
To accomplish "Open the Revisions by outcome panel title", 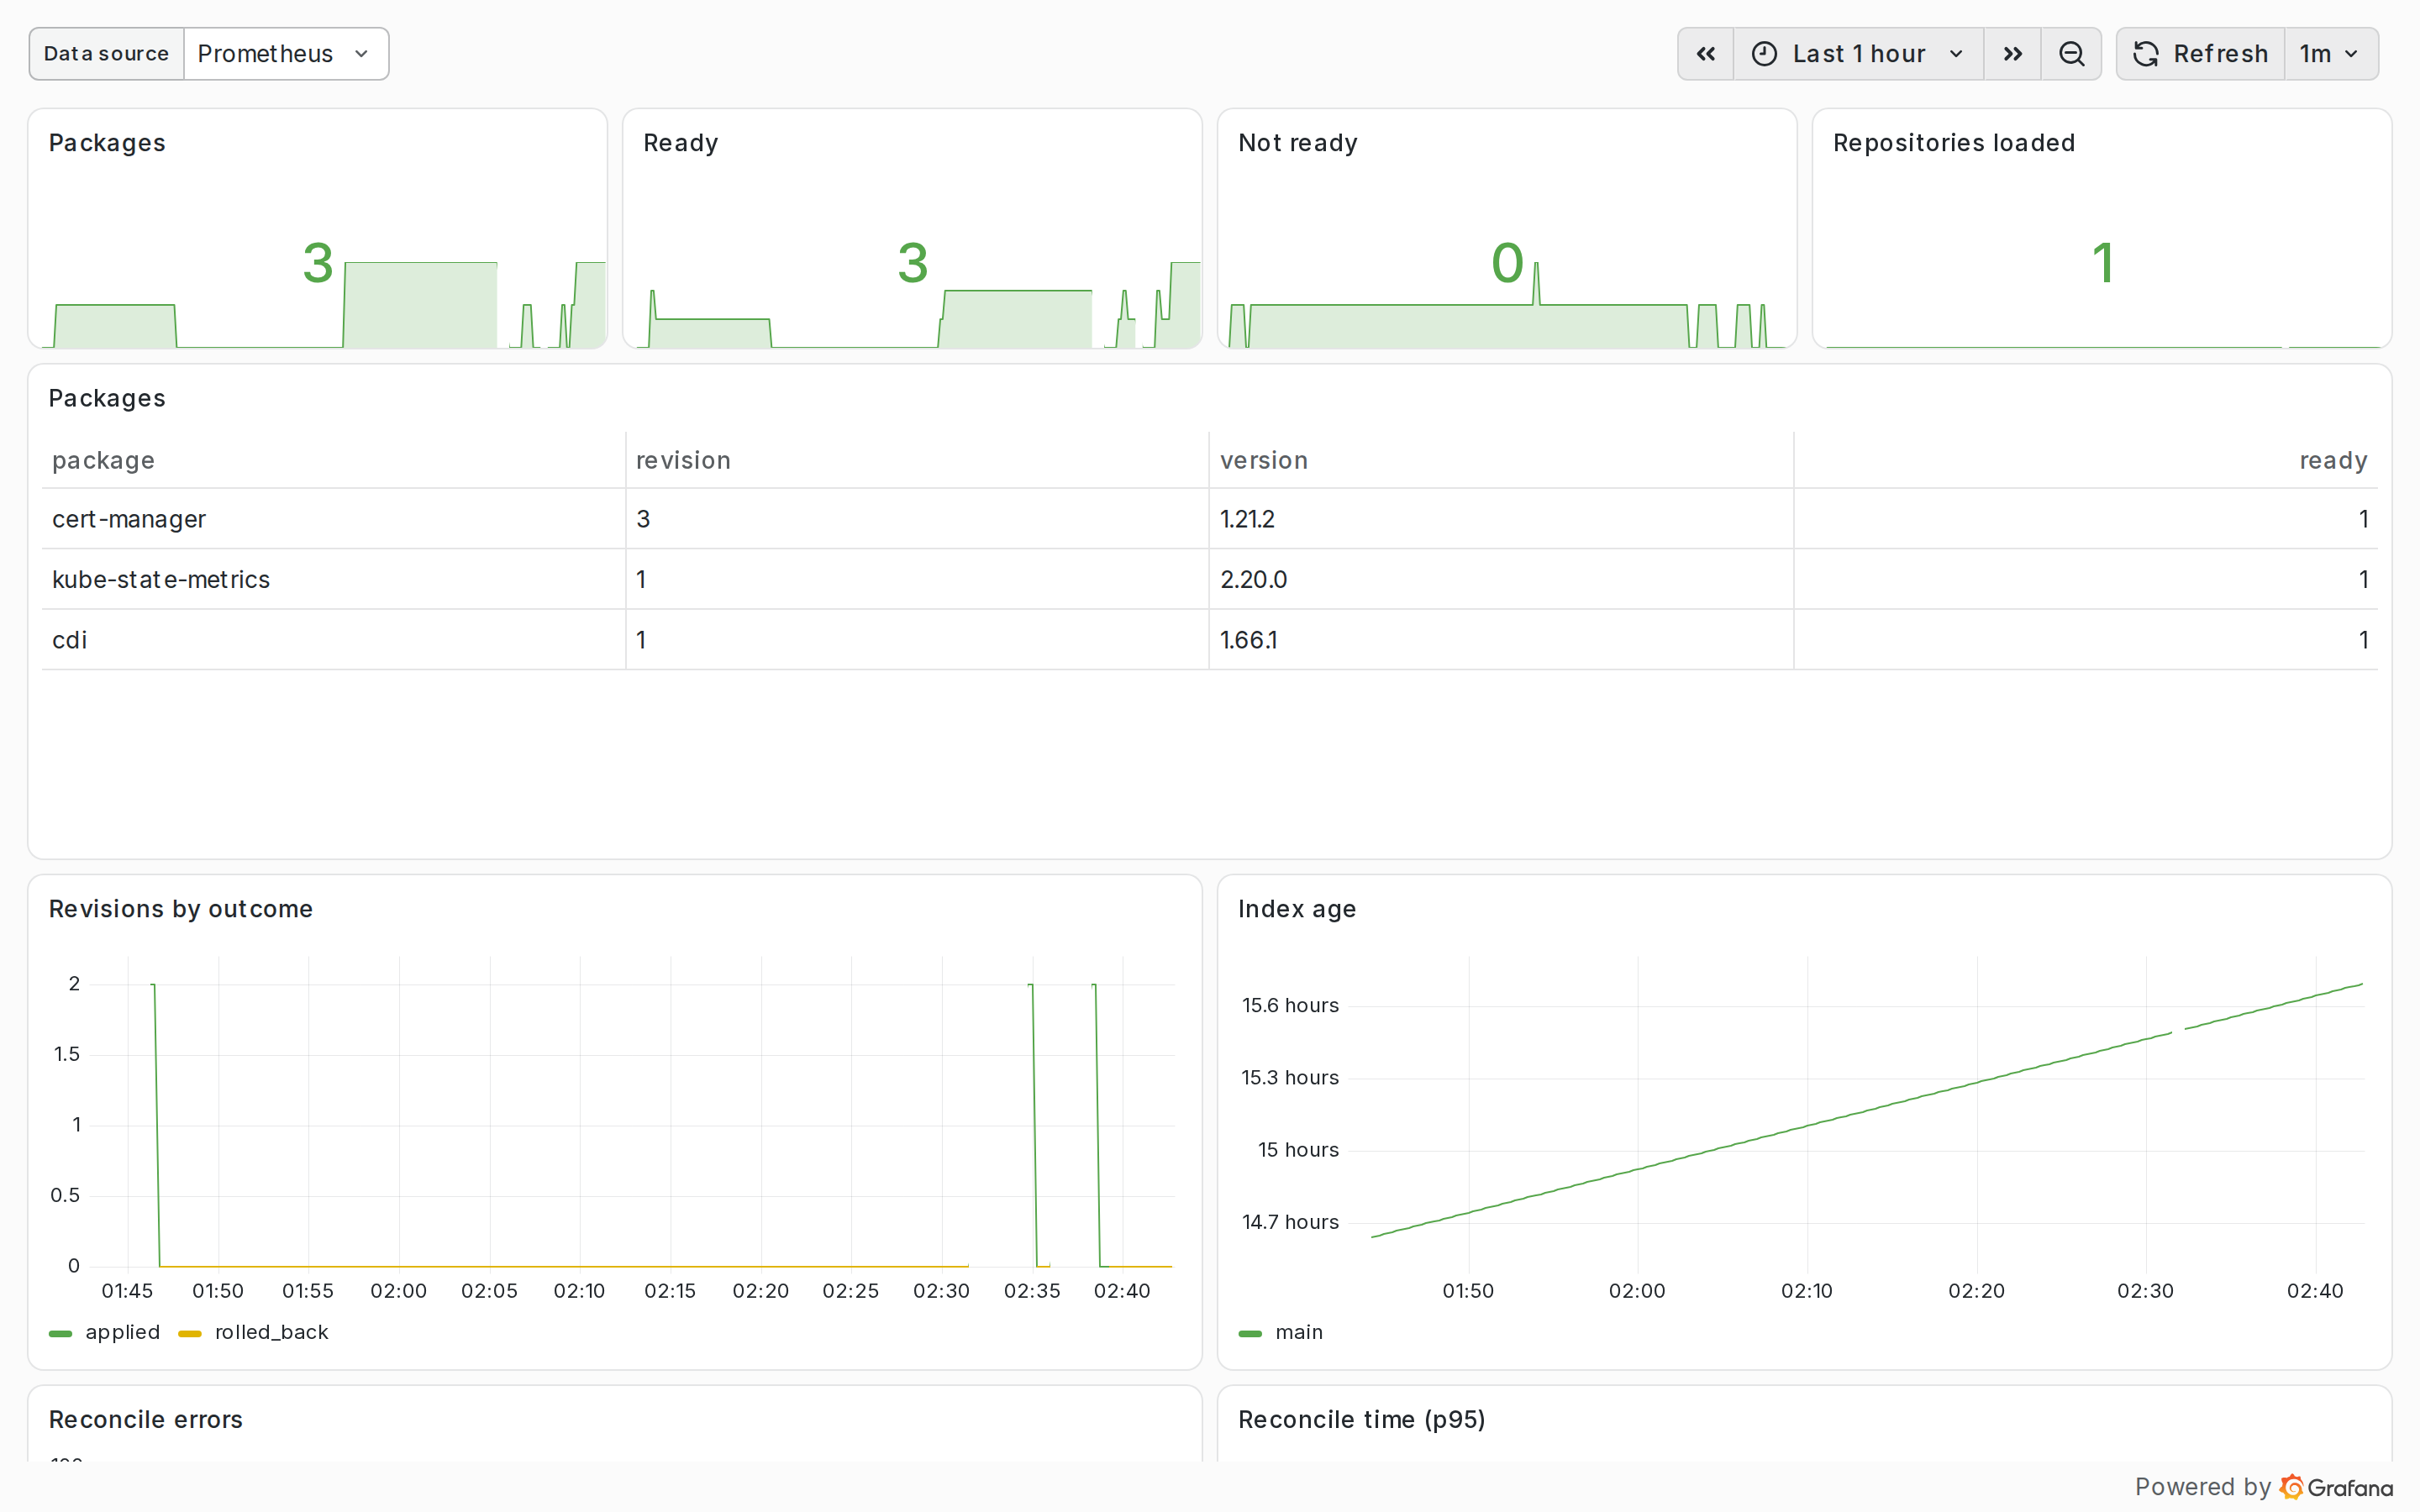I will coord(180,909).
